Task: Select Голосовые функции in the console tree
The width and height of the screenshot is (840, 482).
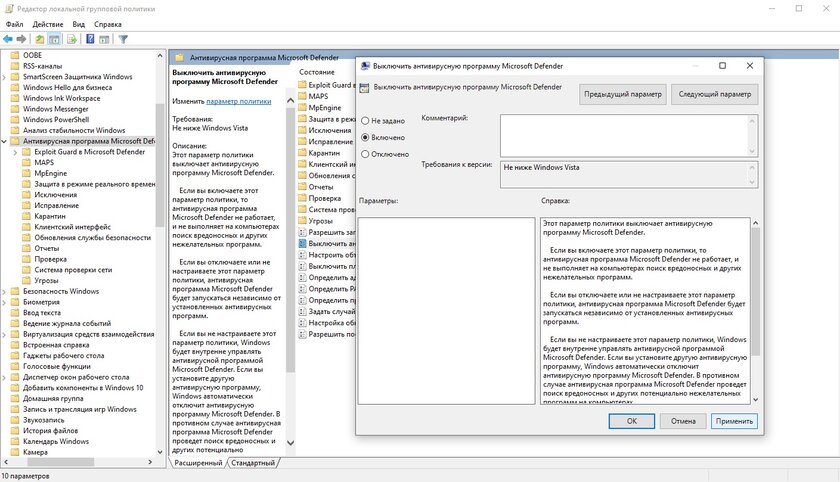Action: [57, 366]
